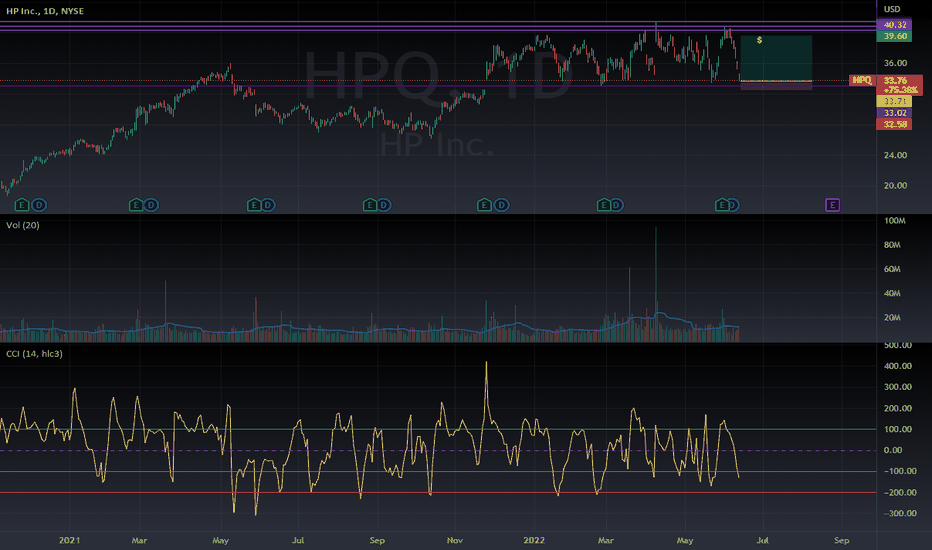The height and width of the screenshot is (550, 932).
Task: Click the purple upcoming earnings E marker
Action: tap(832, 205)
